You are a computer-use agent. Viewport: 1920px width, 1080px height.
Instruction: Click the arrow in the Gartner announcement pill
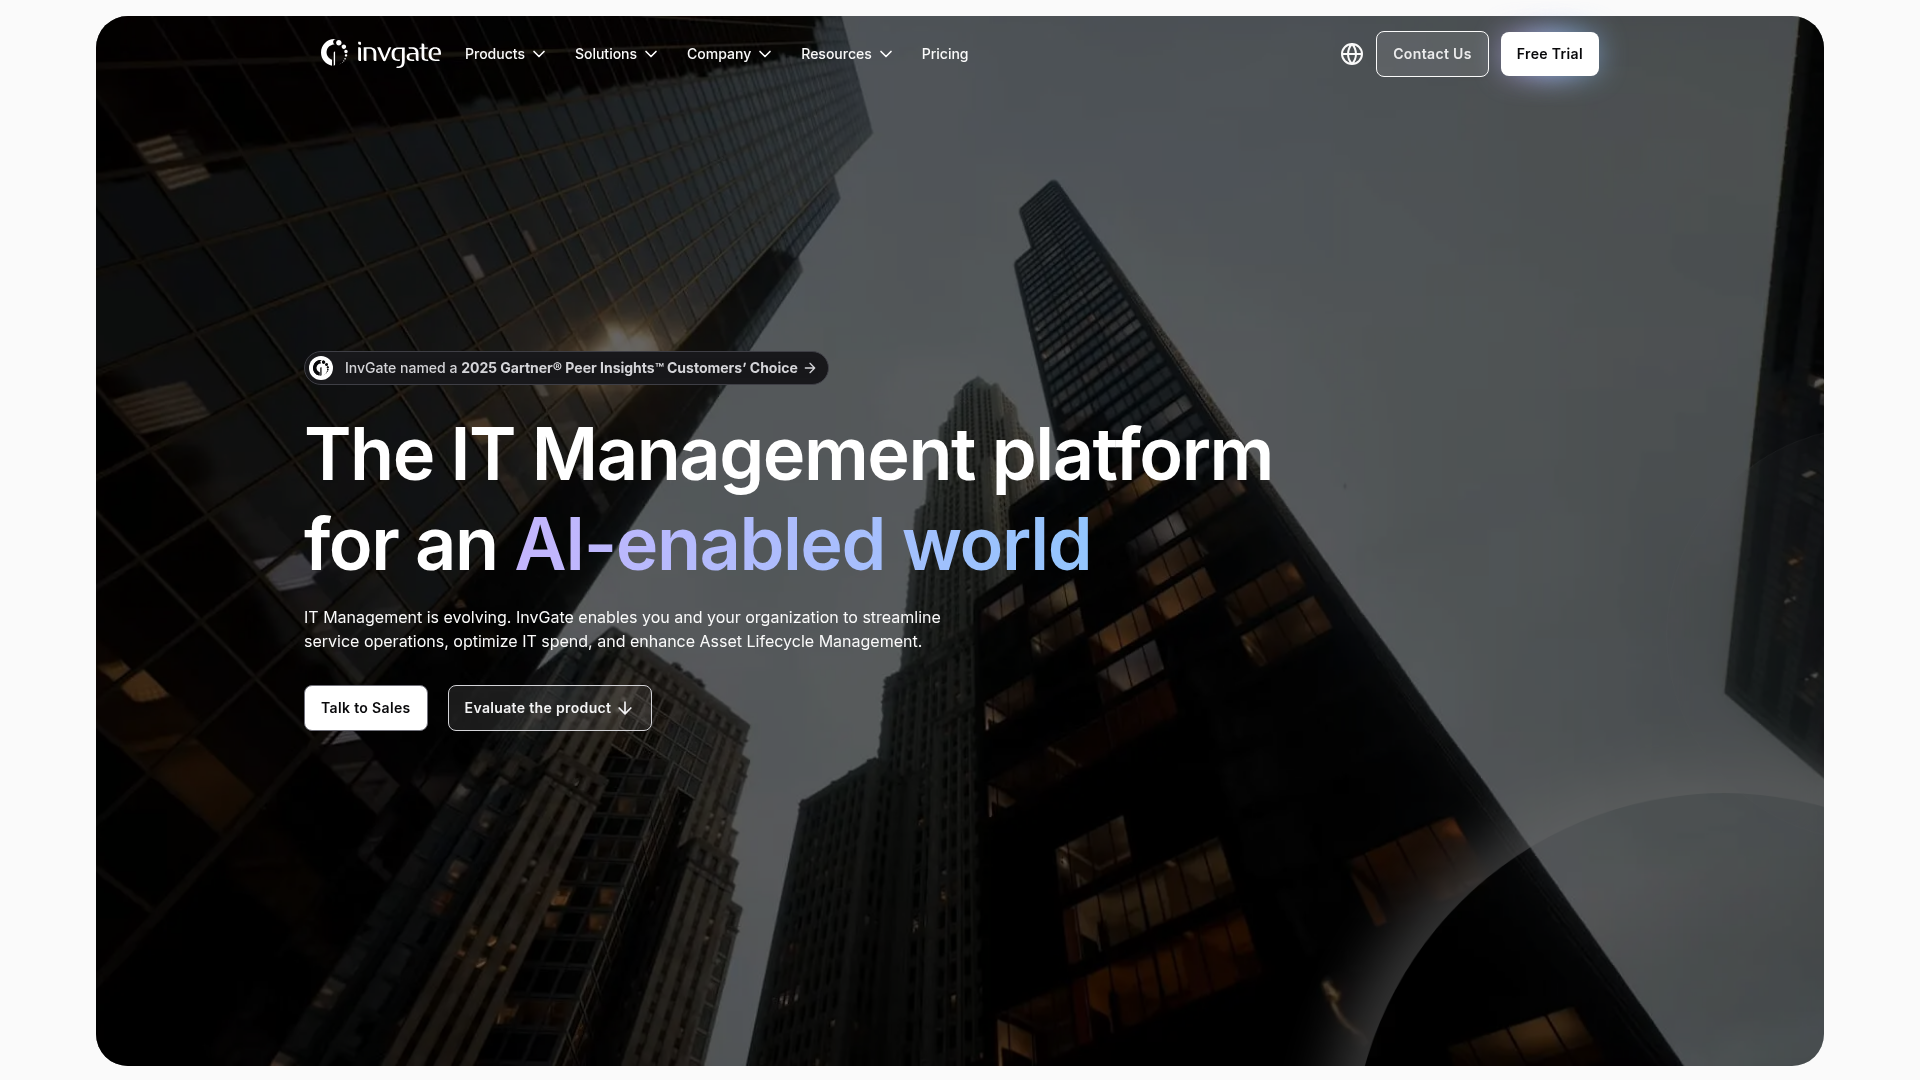(x=808, y=368)
